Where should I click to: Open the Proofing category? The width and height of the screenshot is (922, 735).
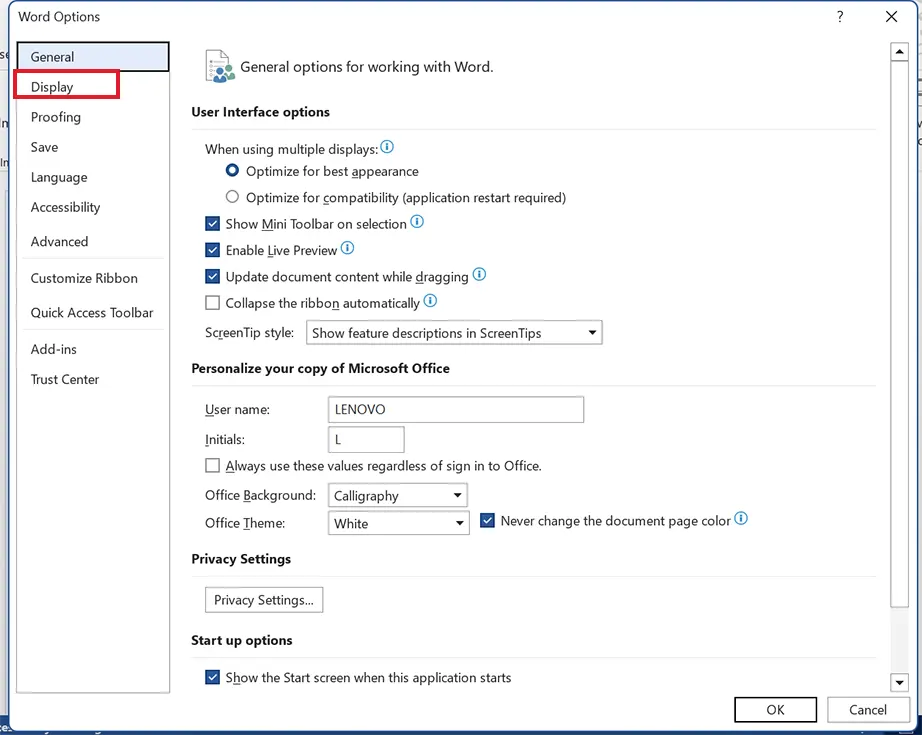[93, 117]
